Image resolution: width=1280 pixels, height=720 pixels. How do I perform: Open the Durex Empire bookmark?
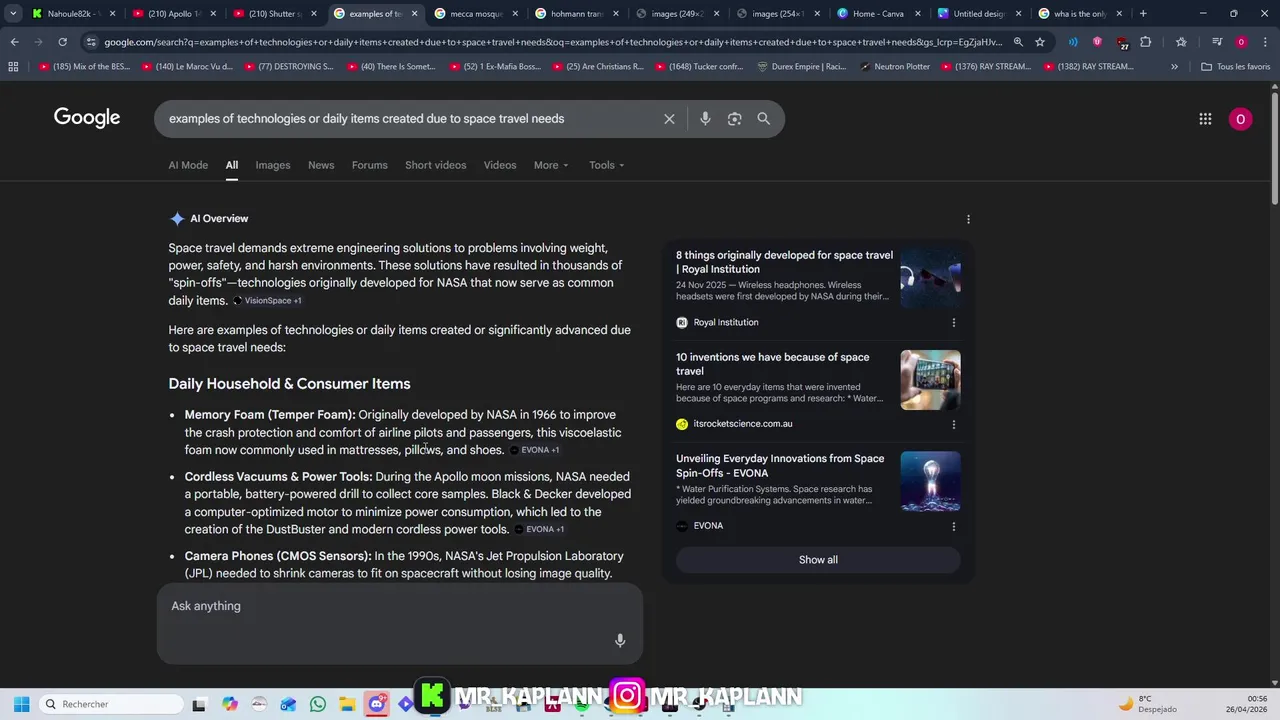(801, 66)
